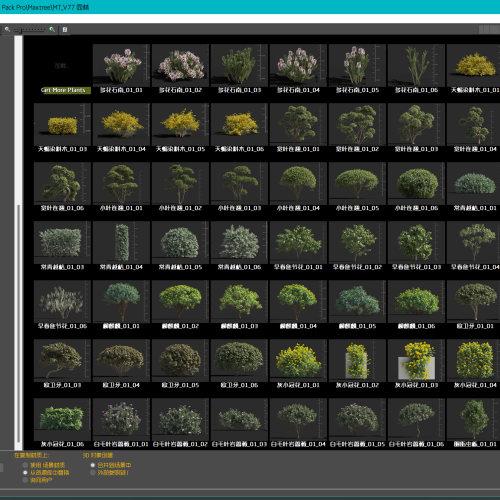Click the zoom in magnifier icon
The image size is (500, 500).
pos(52,29)
